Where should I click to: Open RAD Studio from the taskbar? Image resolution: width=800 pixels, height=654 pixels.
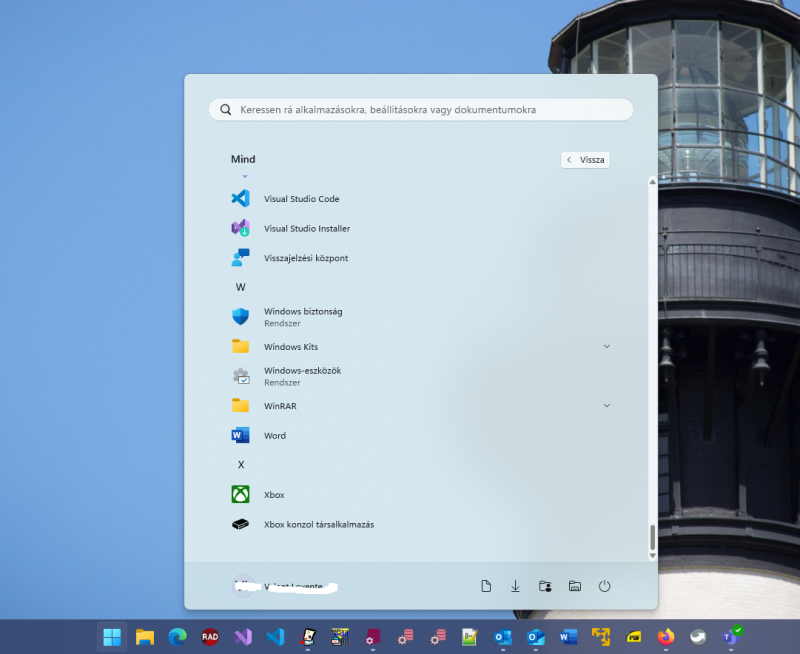[210, 637]
